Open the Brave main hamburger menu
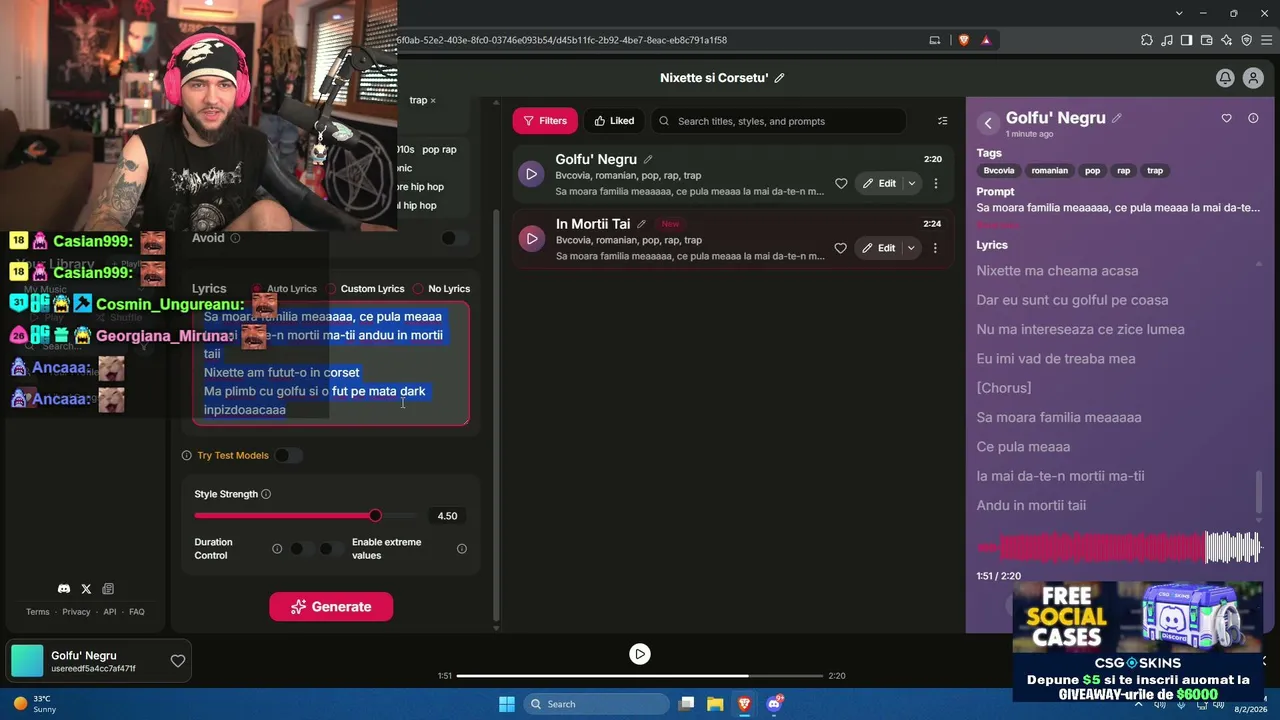This screenshot has width=1280, height=720. [1267, 40]
